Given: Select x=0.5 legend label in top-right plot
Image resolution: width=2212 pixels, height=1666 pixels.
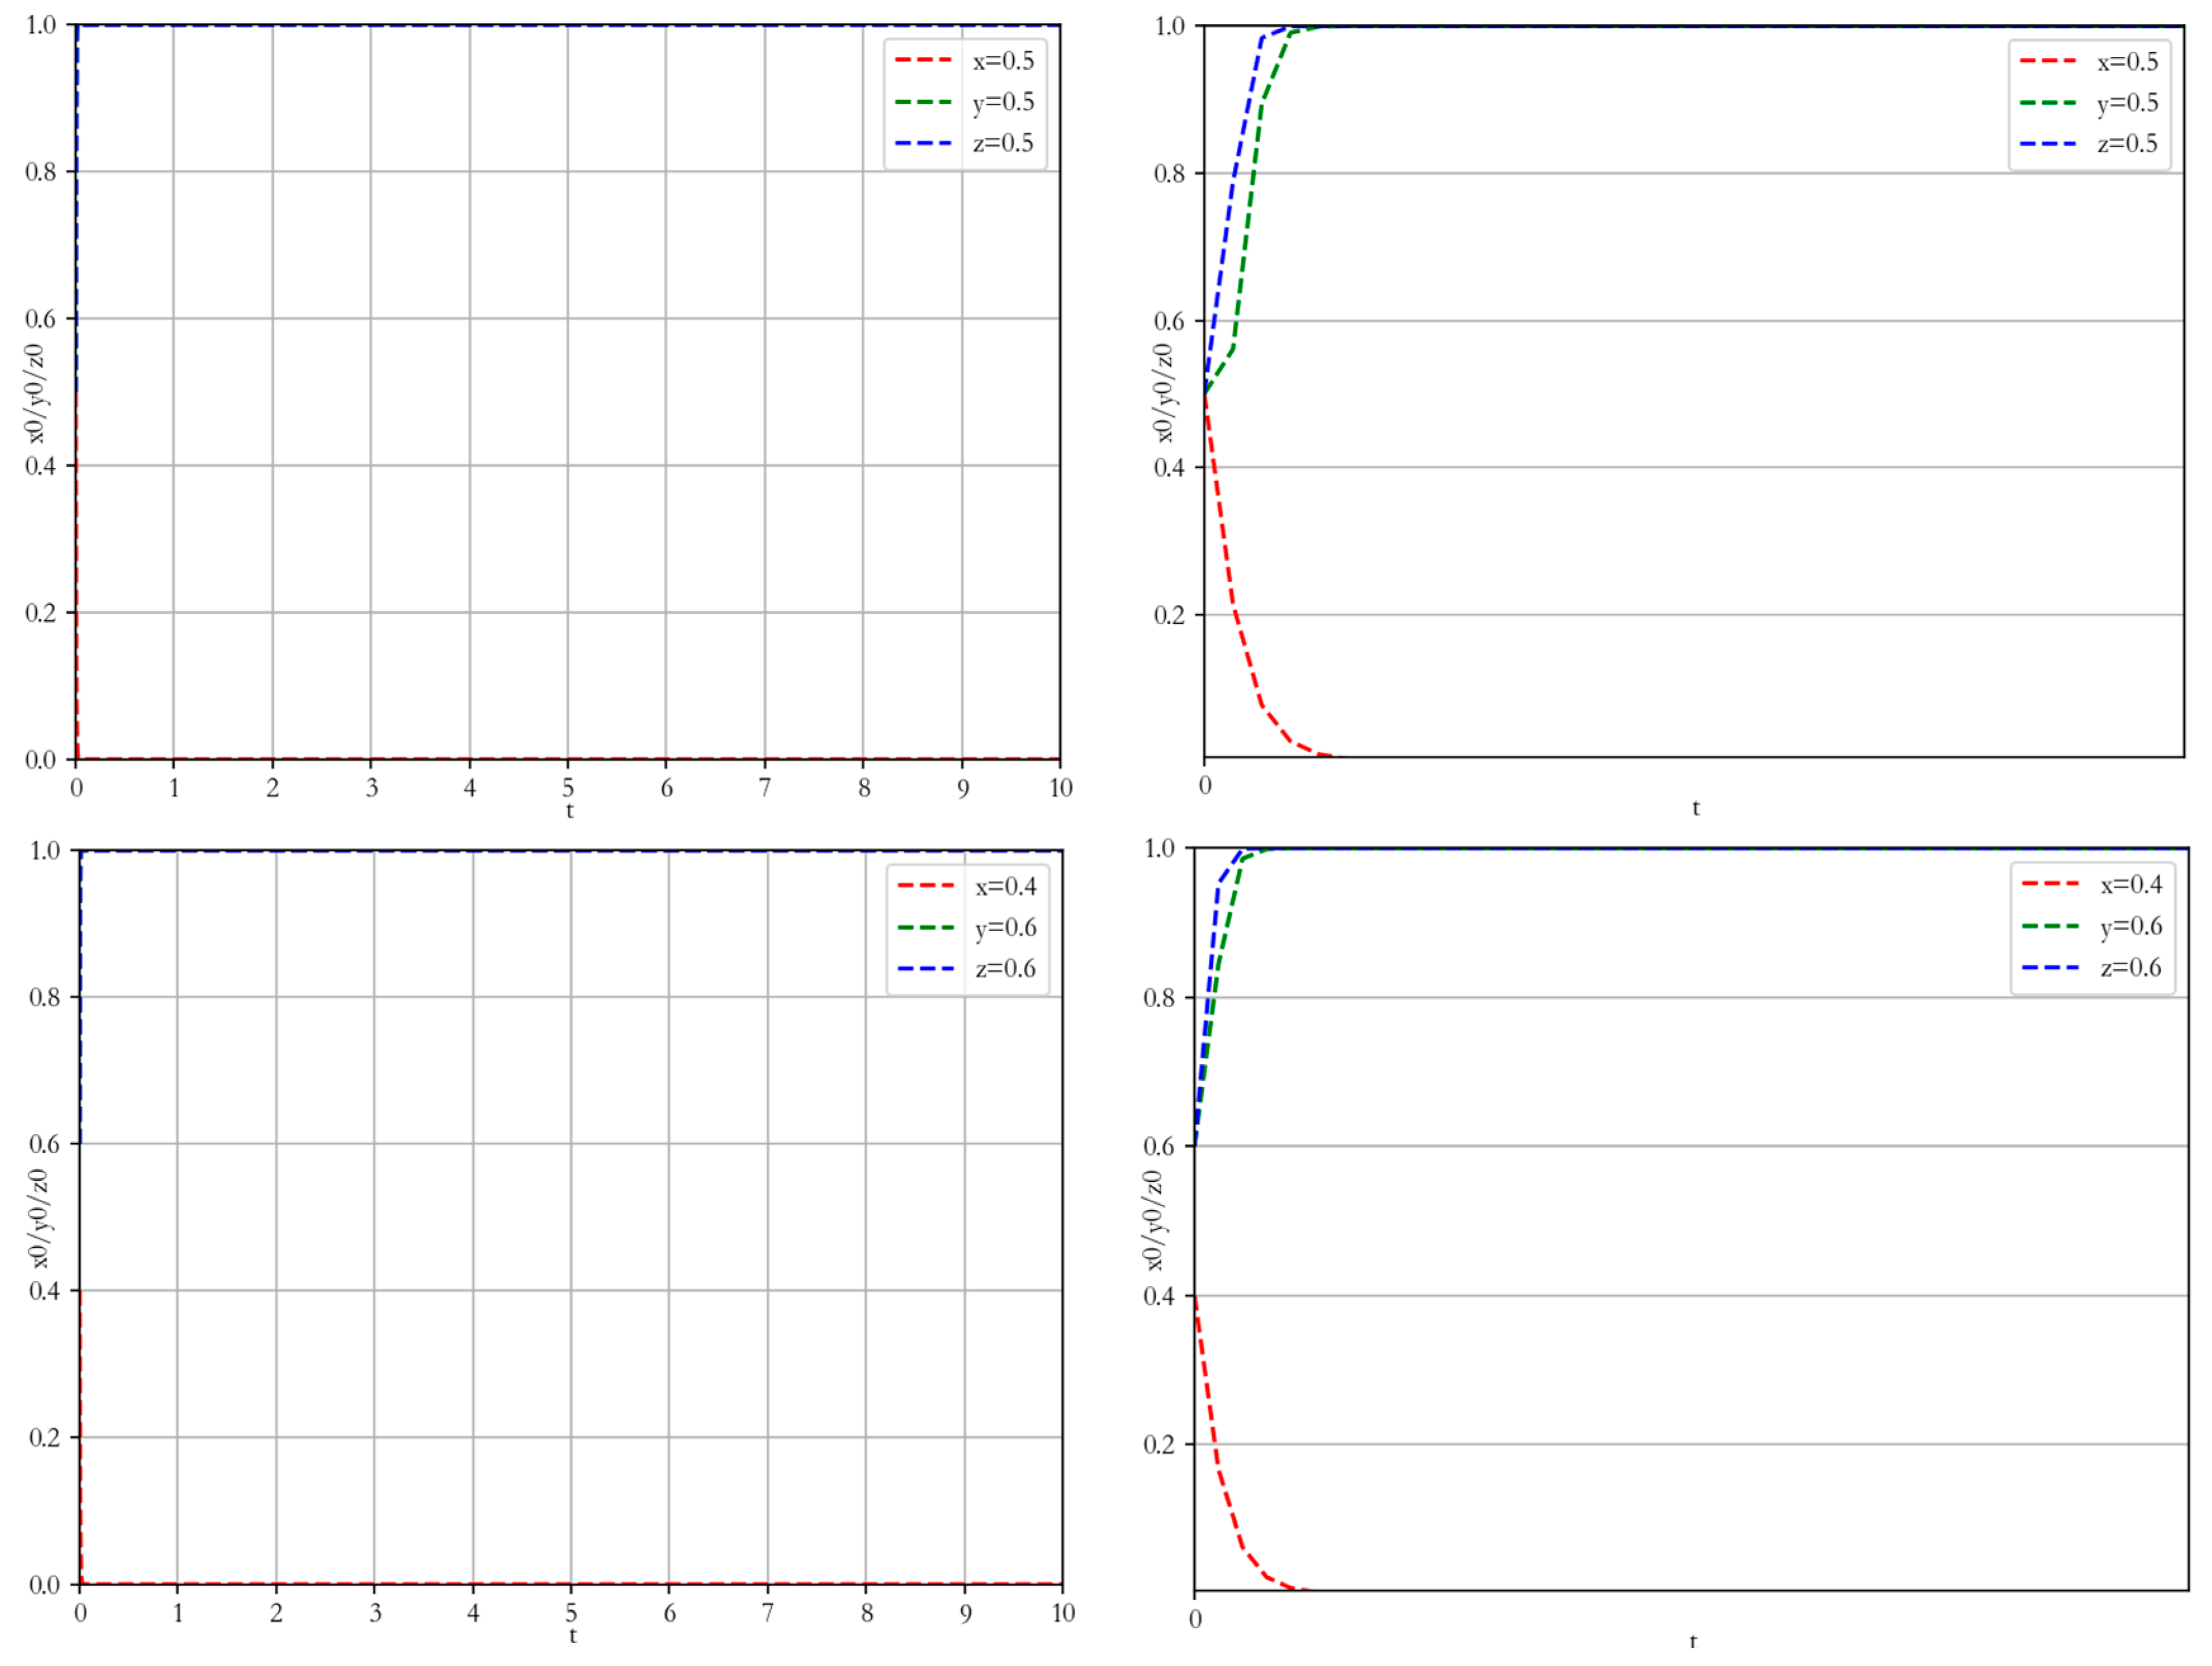Looking at the screenshot, I should [x=2128, y=62].
